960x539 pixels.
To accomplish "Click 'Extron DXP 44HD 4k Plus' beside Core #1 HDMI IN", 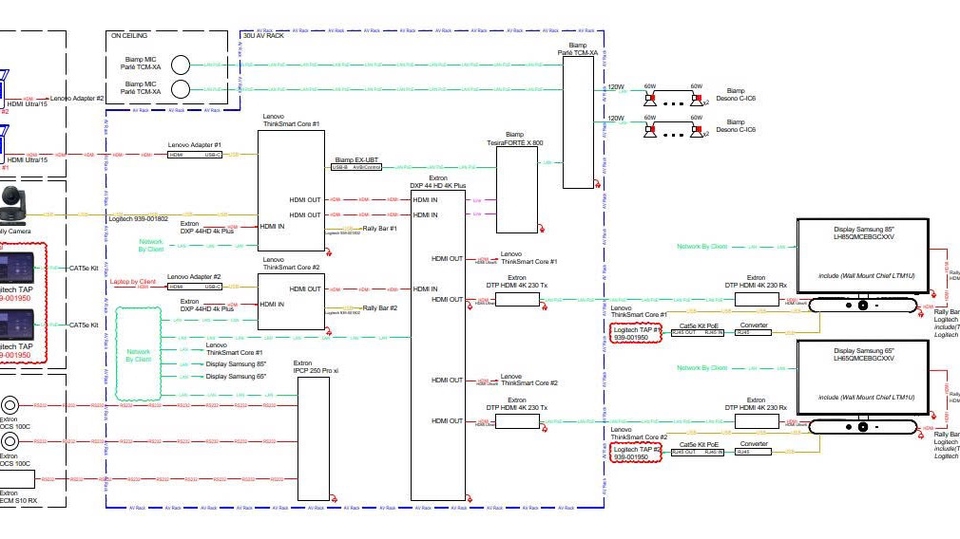I will coord(207,227).
